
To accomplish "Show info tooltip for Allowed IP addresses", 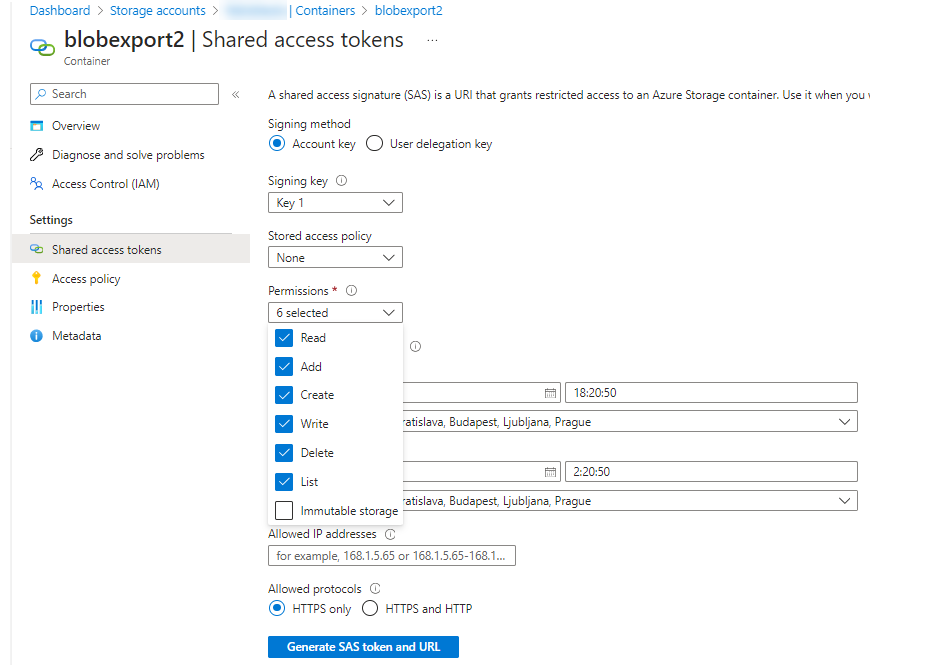I will (x=390, y=534).
